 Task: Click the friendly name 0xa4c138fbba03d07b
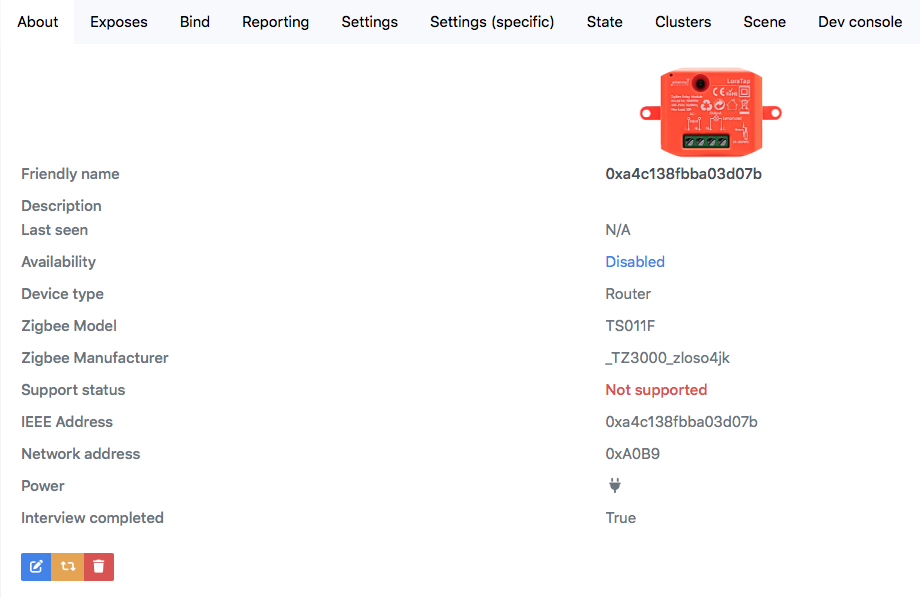[681, 173]
